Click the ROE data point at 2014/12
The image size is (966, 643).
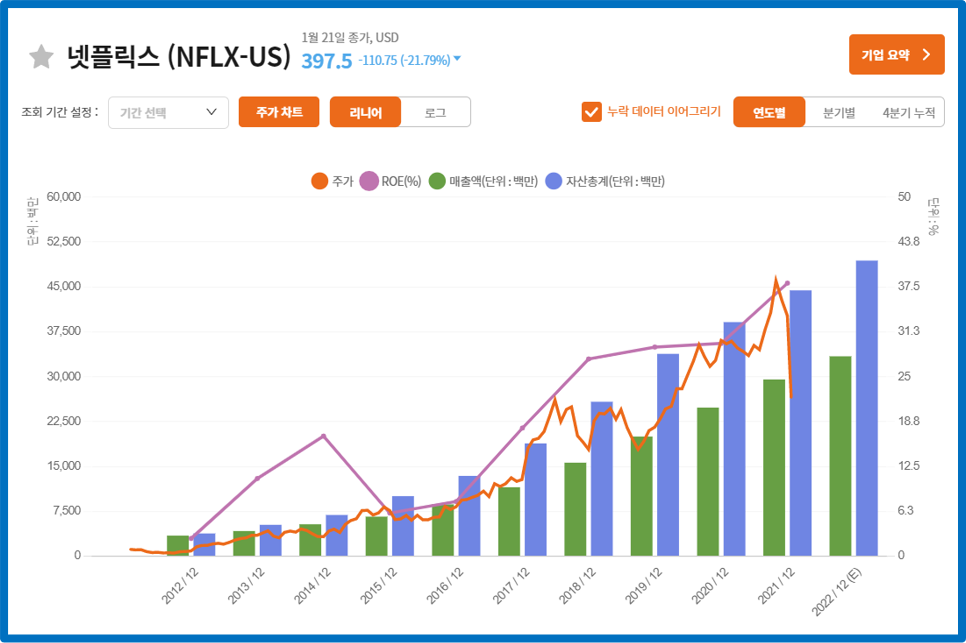324,436
